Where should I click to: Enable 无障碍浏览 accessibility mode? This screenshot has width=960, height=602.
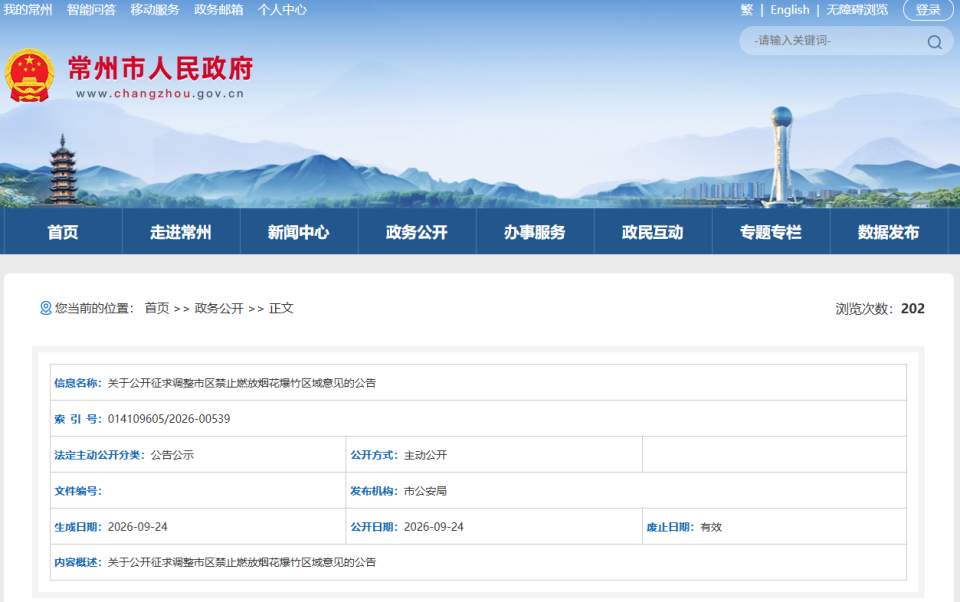pos(857,10)
